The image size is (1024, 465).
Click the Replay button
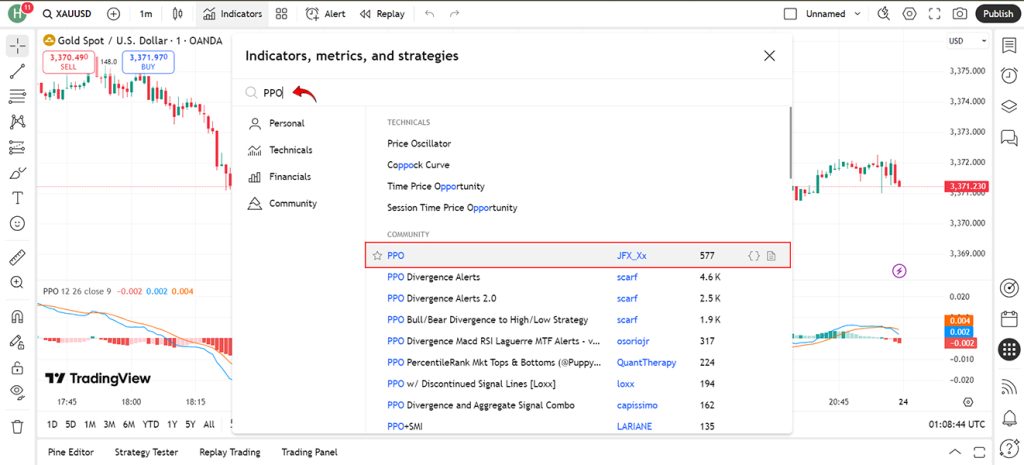tap(382, 14)
